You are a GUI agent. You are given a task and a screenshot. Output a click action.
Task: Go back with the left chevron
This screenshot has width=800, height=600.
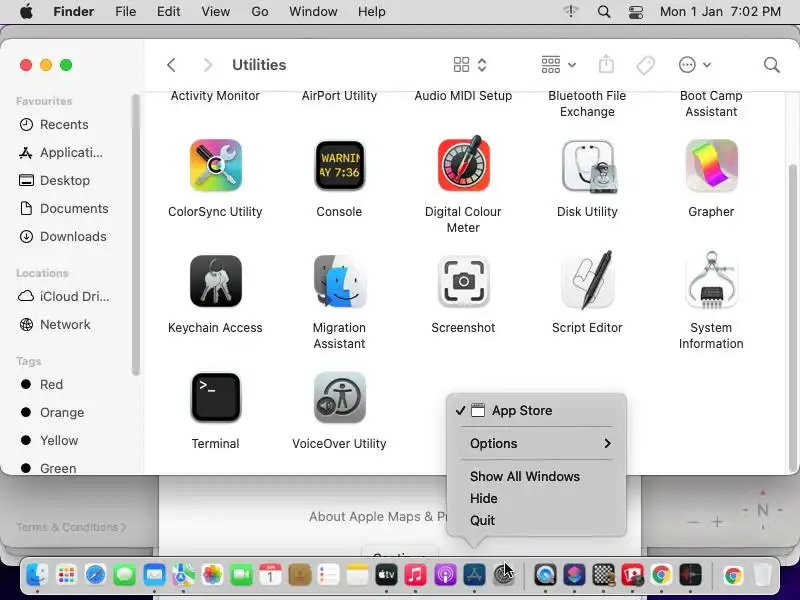(171, 65)
